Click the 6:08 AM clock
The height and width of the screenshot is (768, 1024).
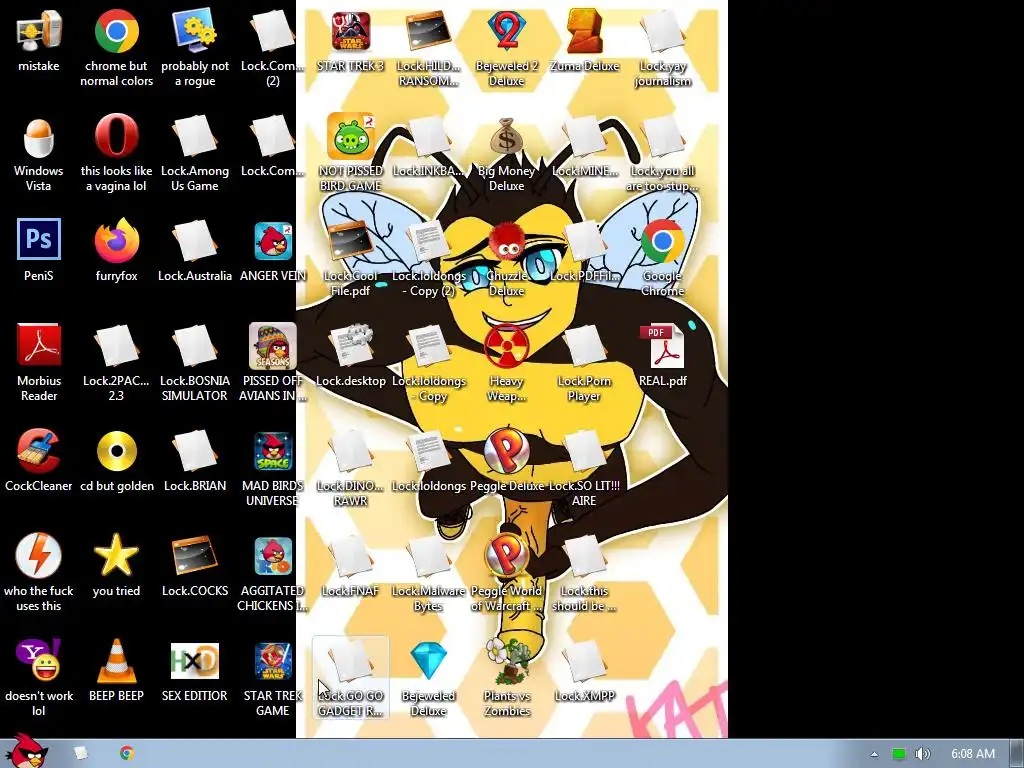972,754
